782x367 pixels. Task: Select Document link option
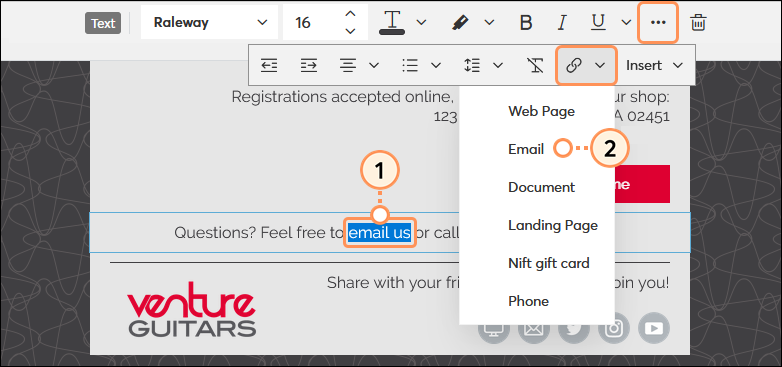542,187
